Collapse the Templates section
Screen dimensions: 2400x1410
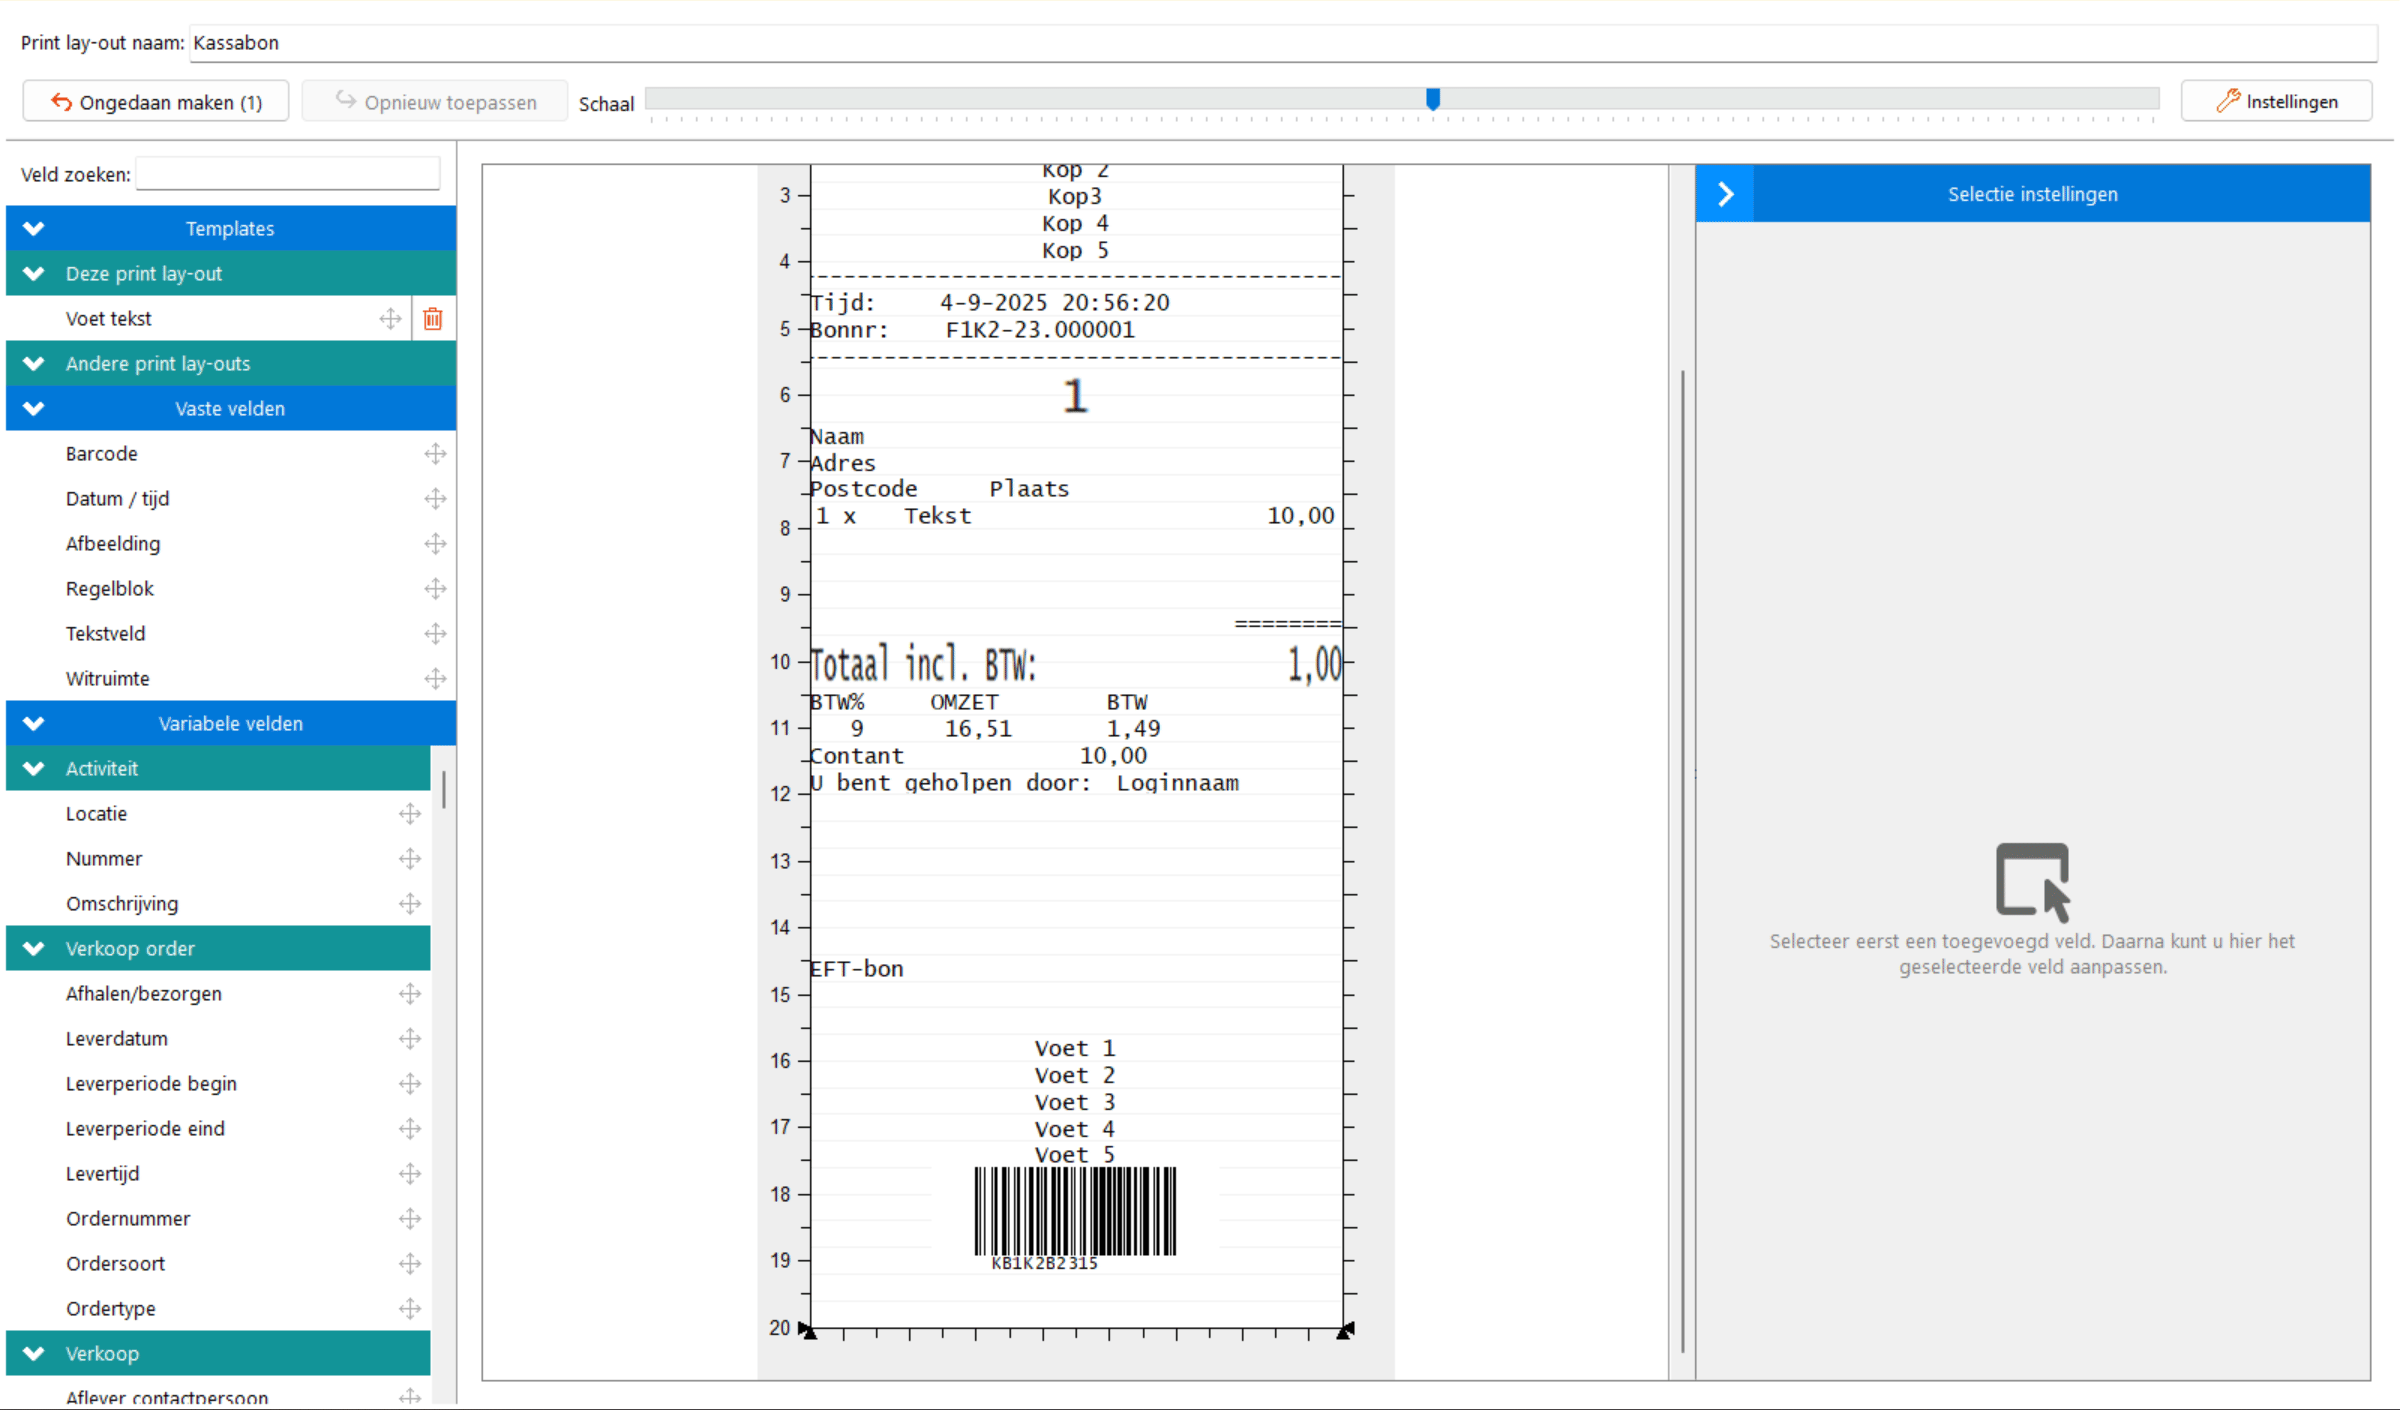point(34,229)
